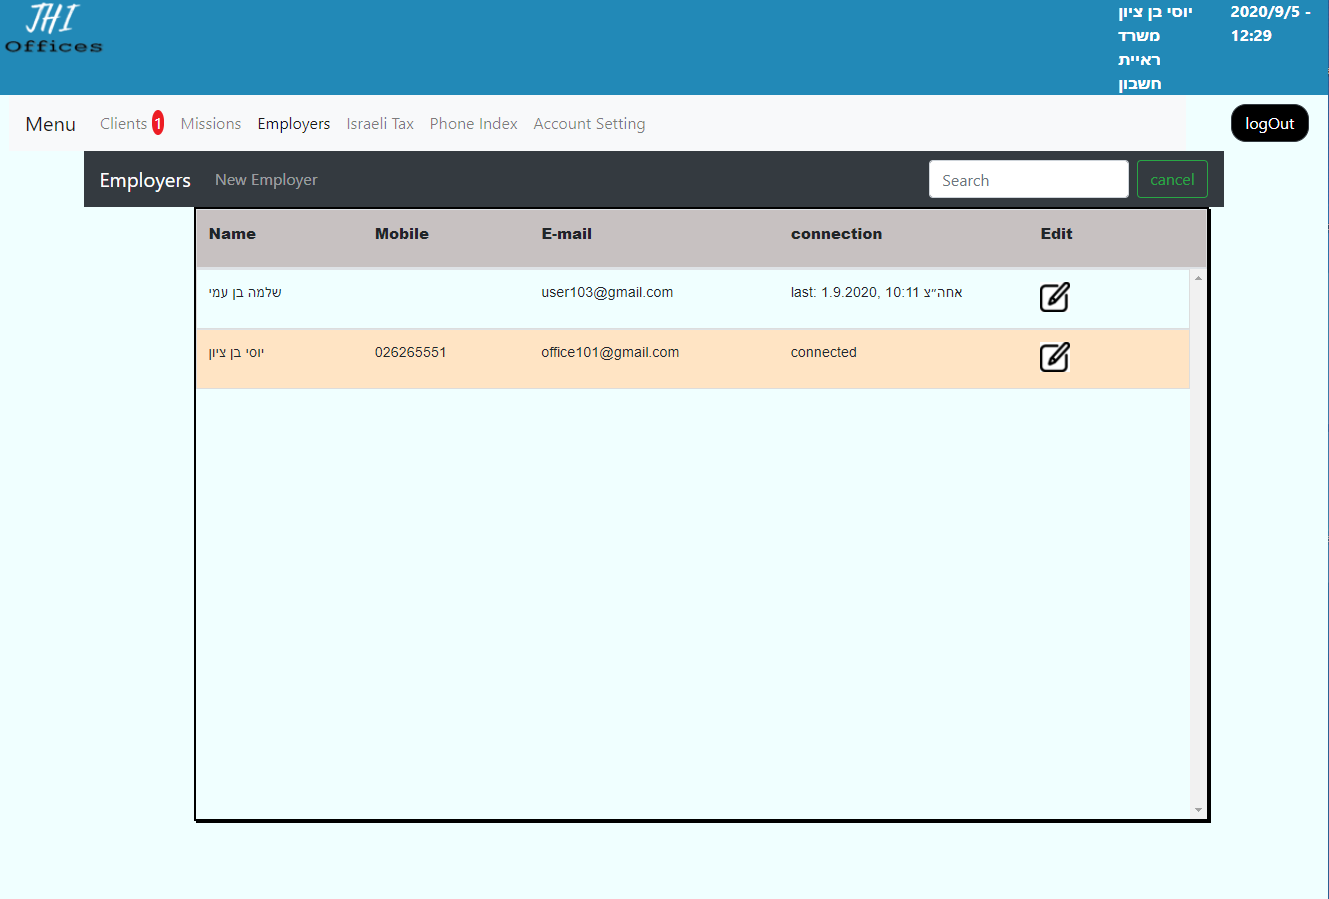
Task: Click the green cancel button
Action: click(1172, 180)
